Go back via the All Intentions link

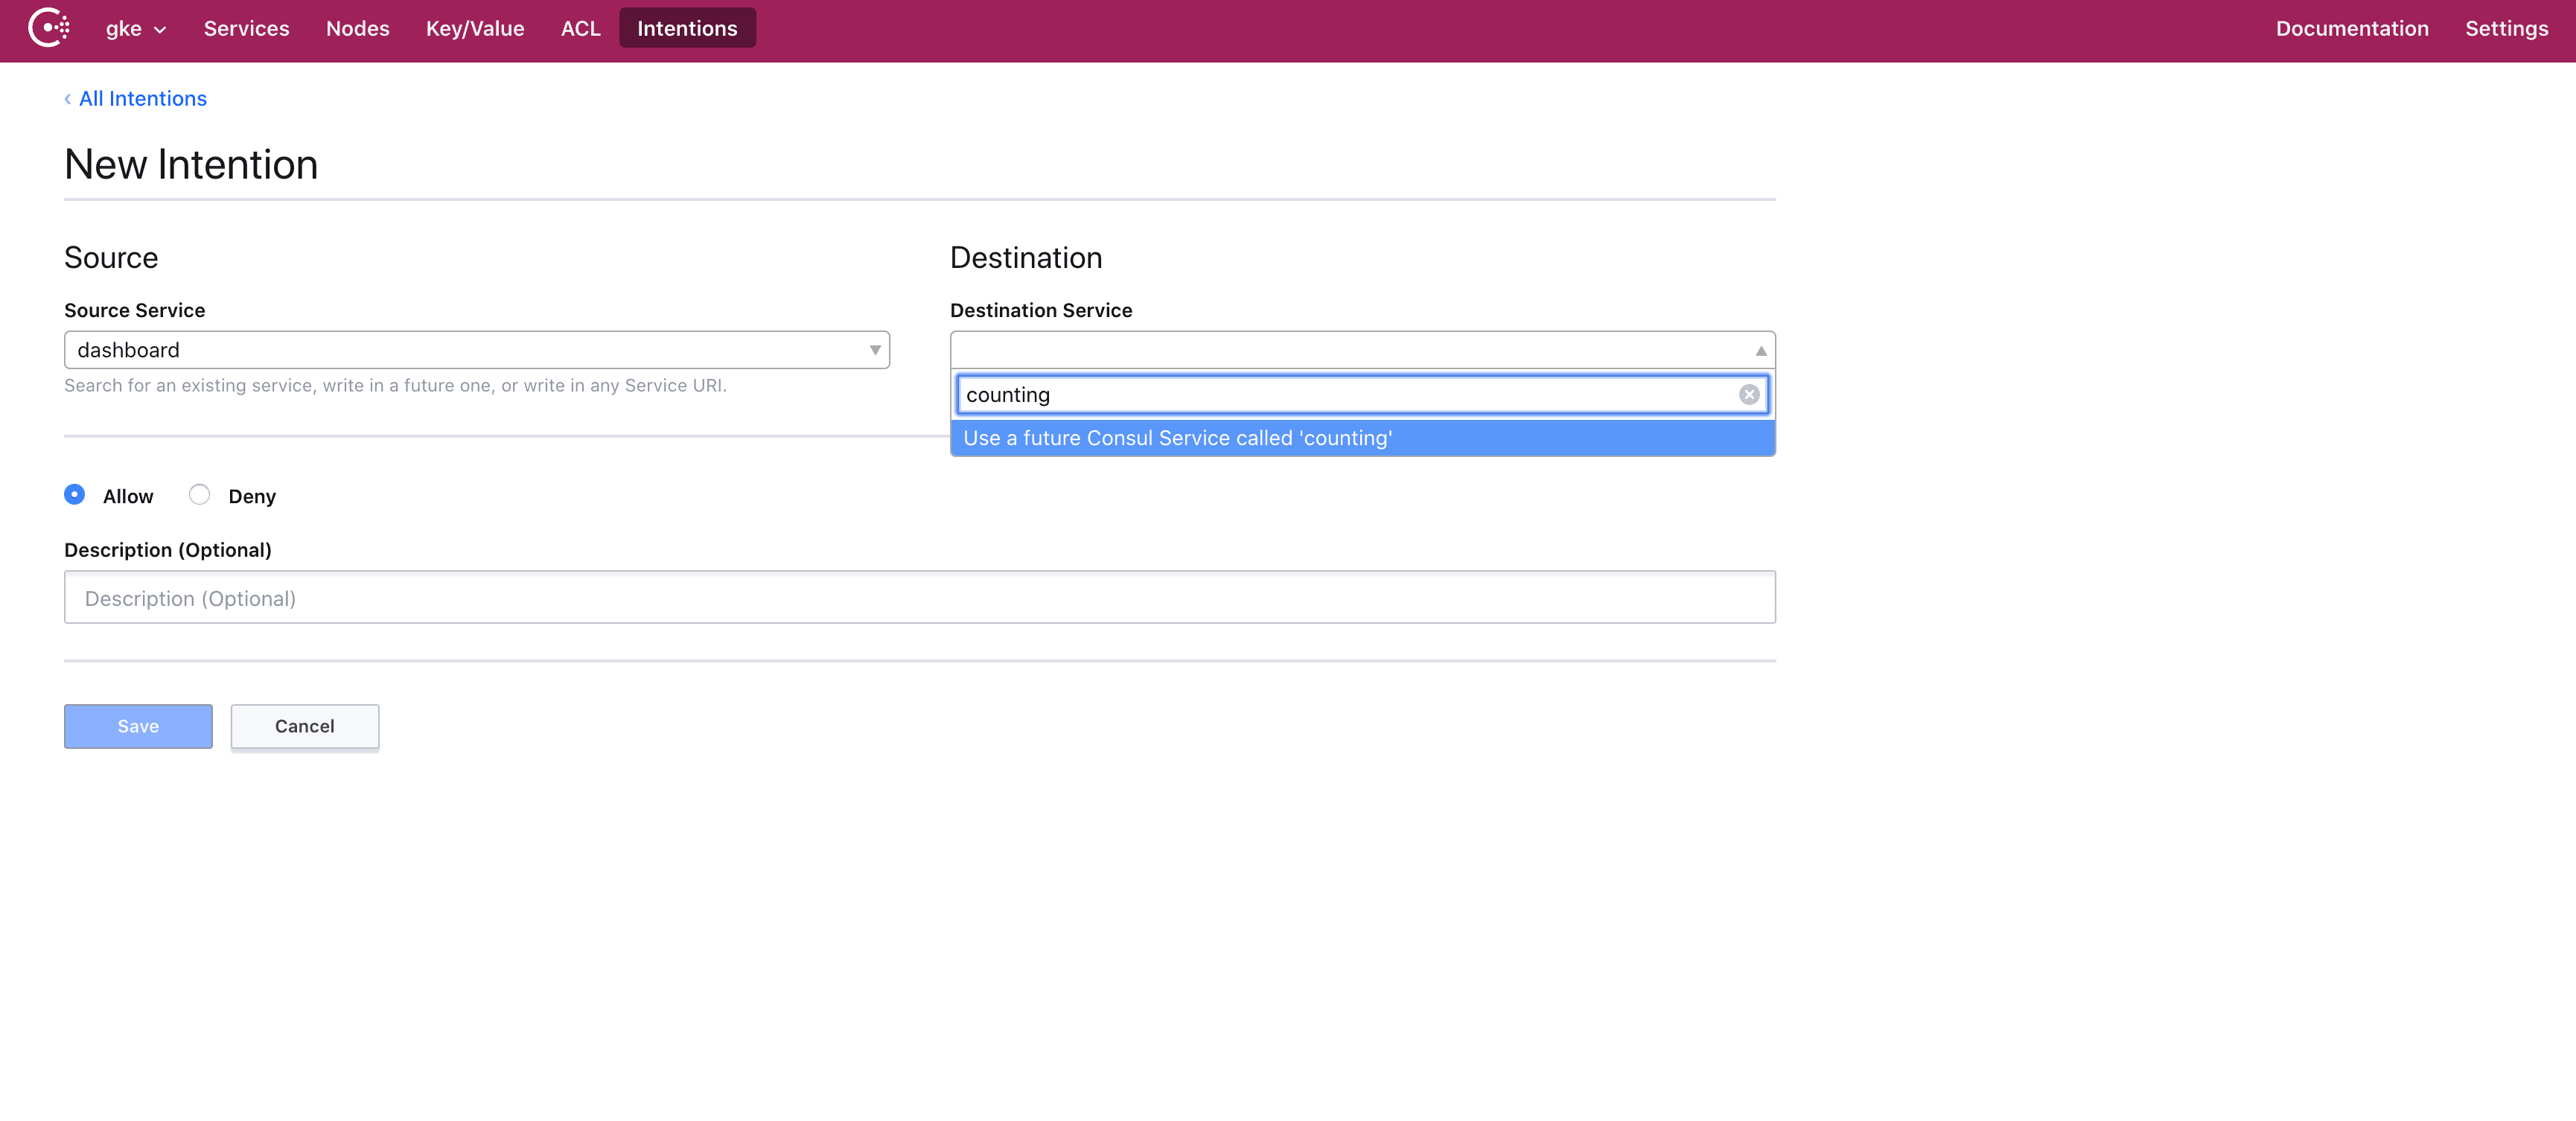[x=143, y=99]
